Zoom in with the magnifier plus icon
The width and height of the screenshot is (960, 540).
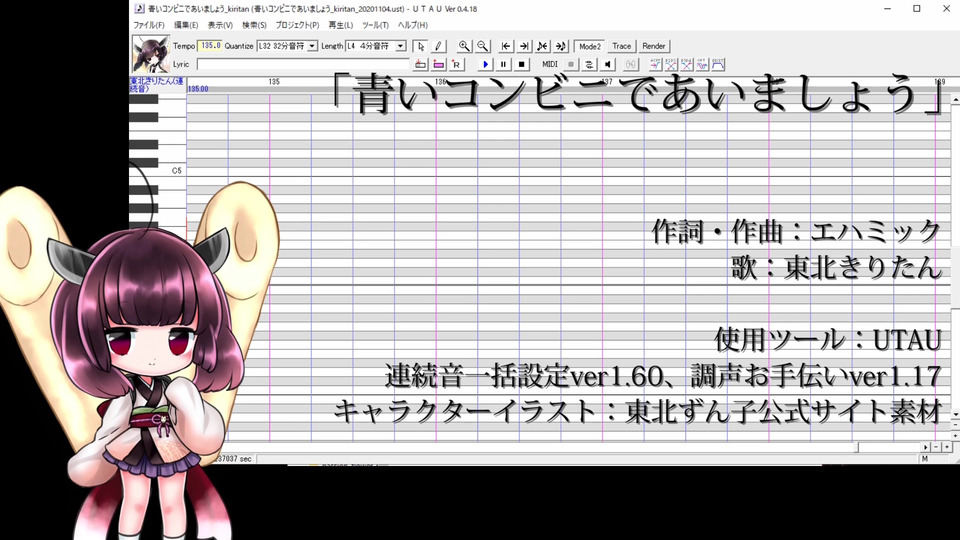point(464,46)
